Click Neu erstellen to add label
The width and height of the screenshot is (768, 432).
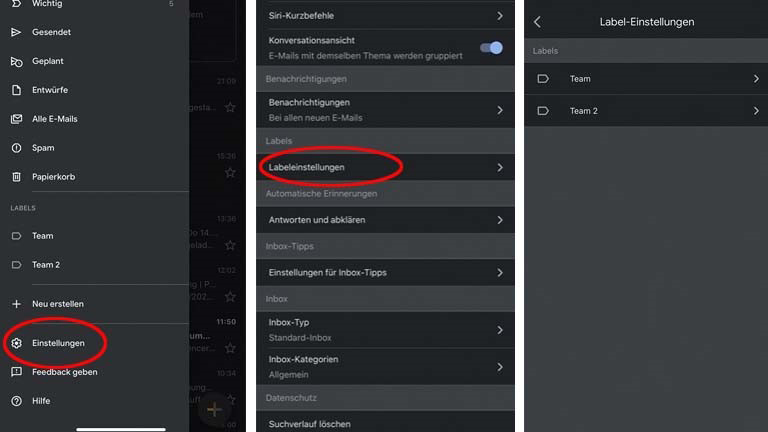[x=57, y=304]
